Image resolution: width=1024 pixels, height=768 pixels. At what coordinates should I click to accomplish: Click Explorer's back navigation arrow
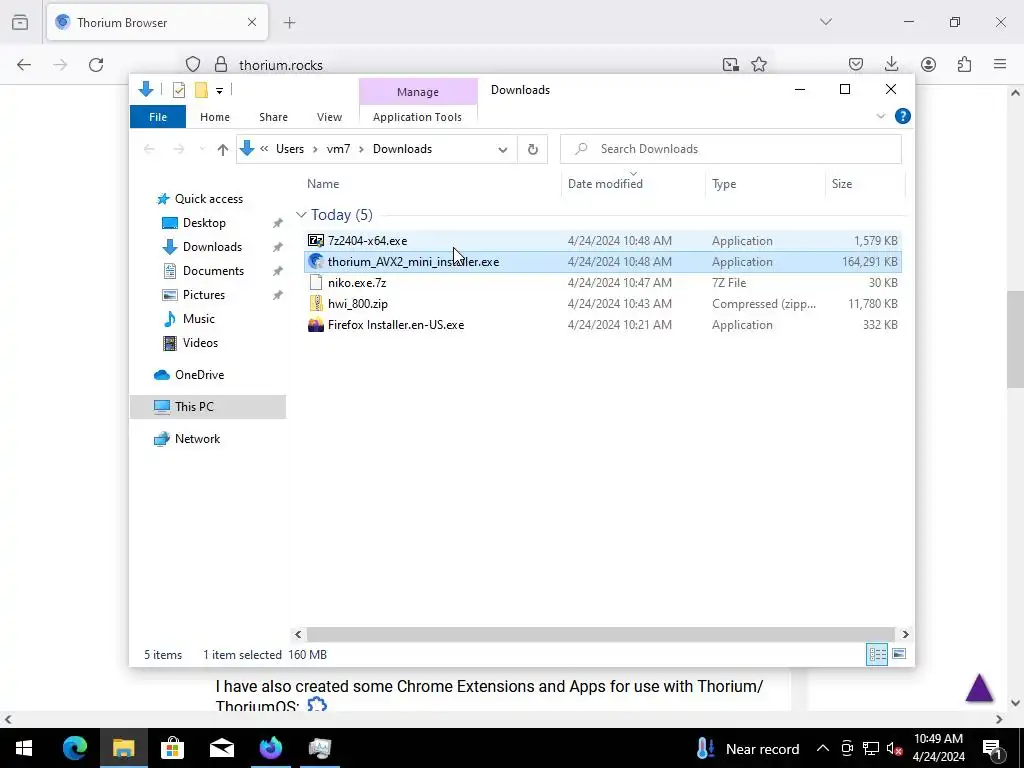point(149,150)
